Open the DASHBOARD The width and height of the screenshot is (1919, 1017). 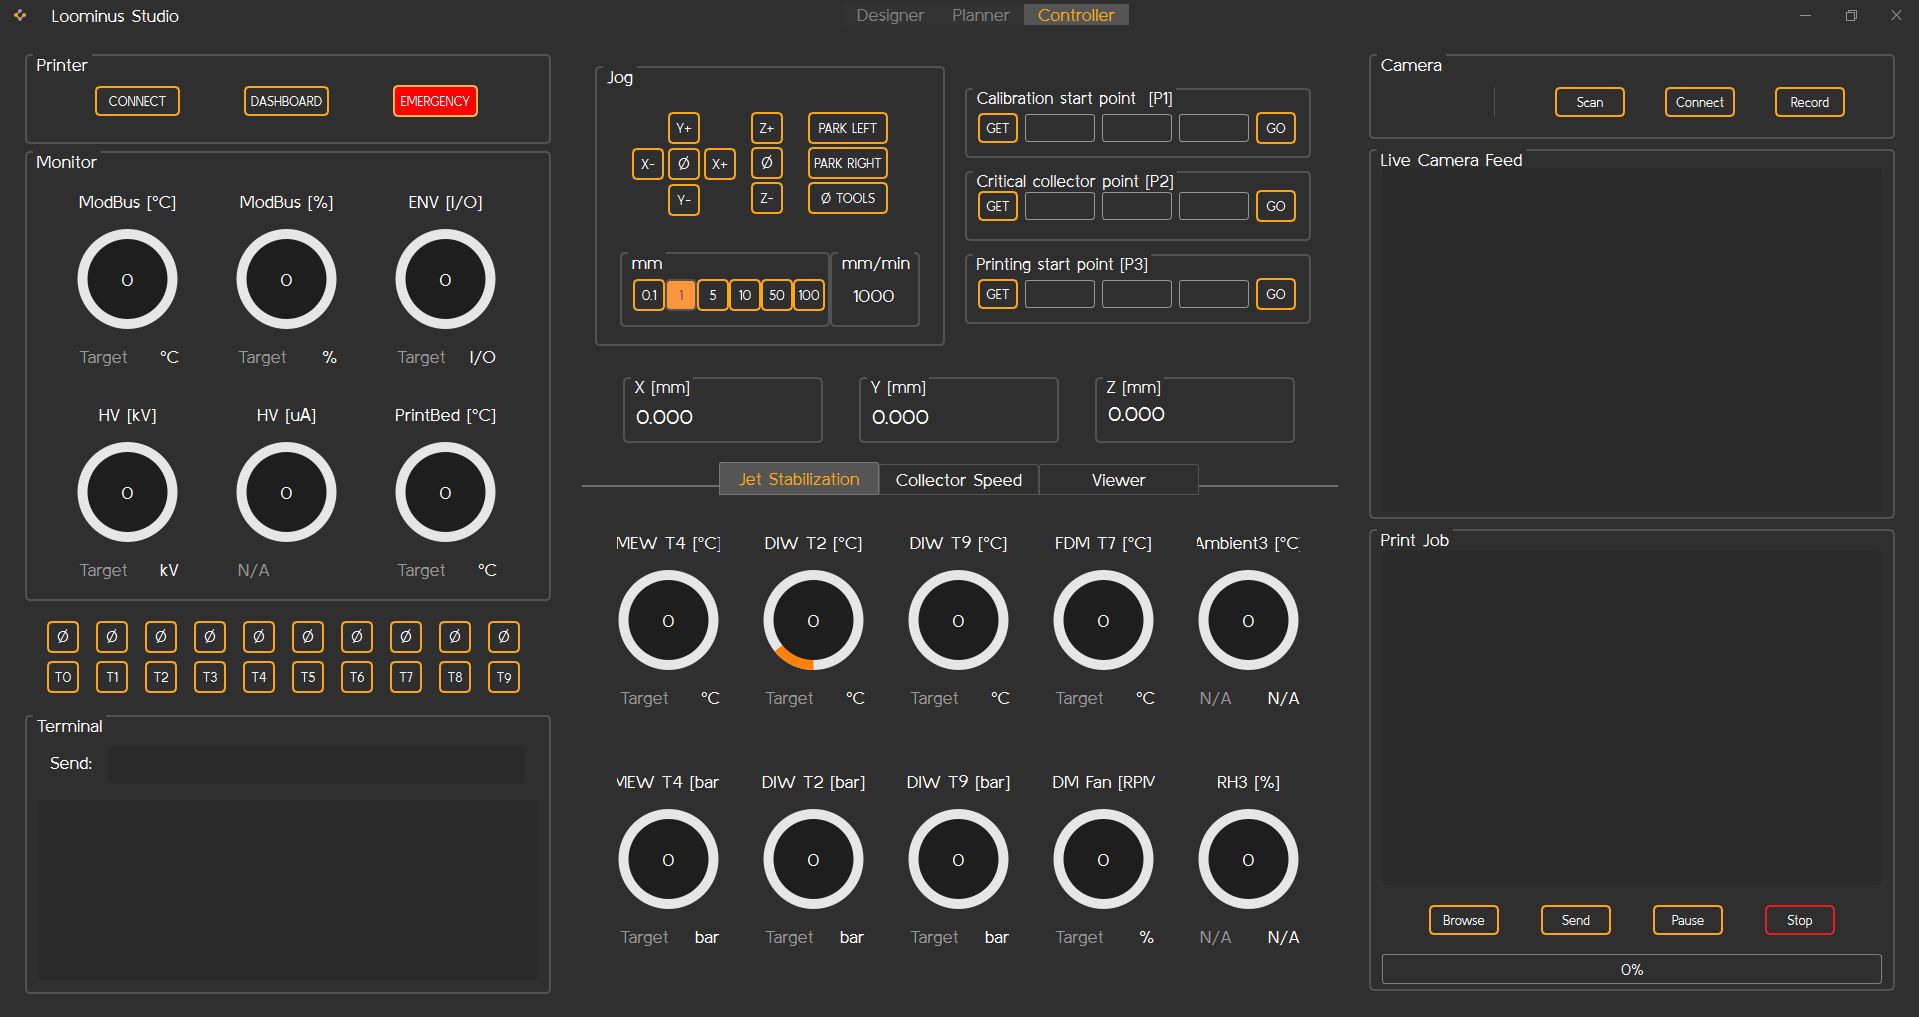tap(286, 101)
